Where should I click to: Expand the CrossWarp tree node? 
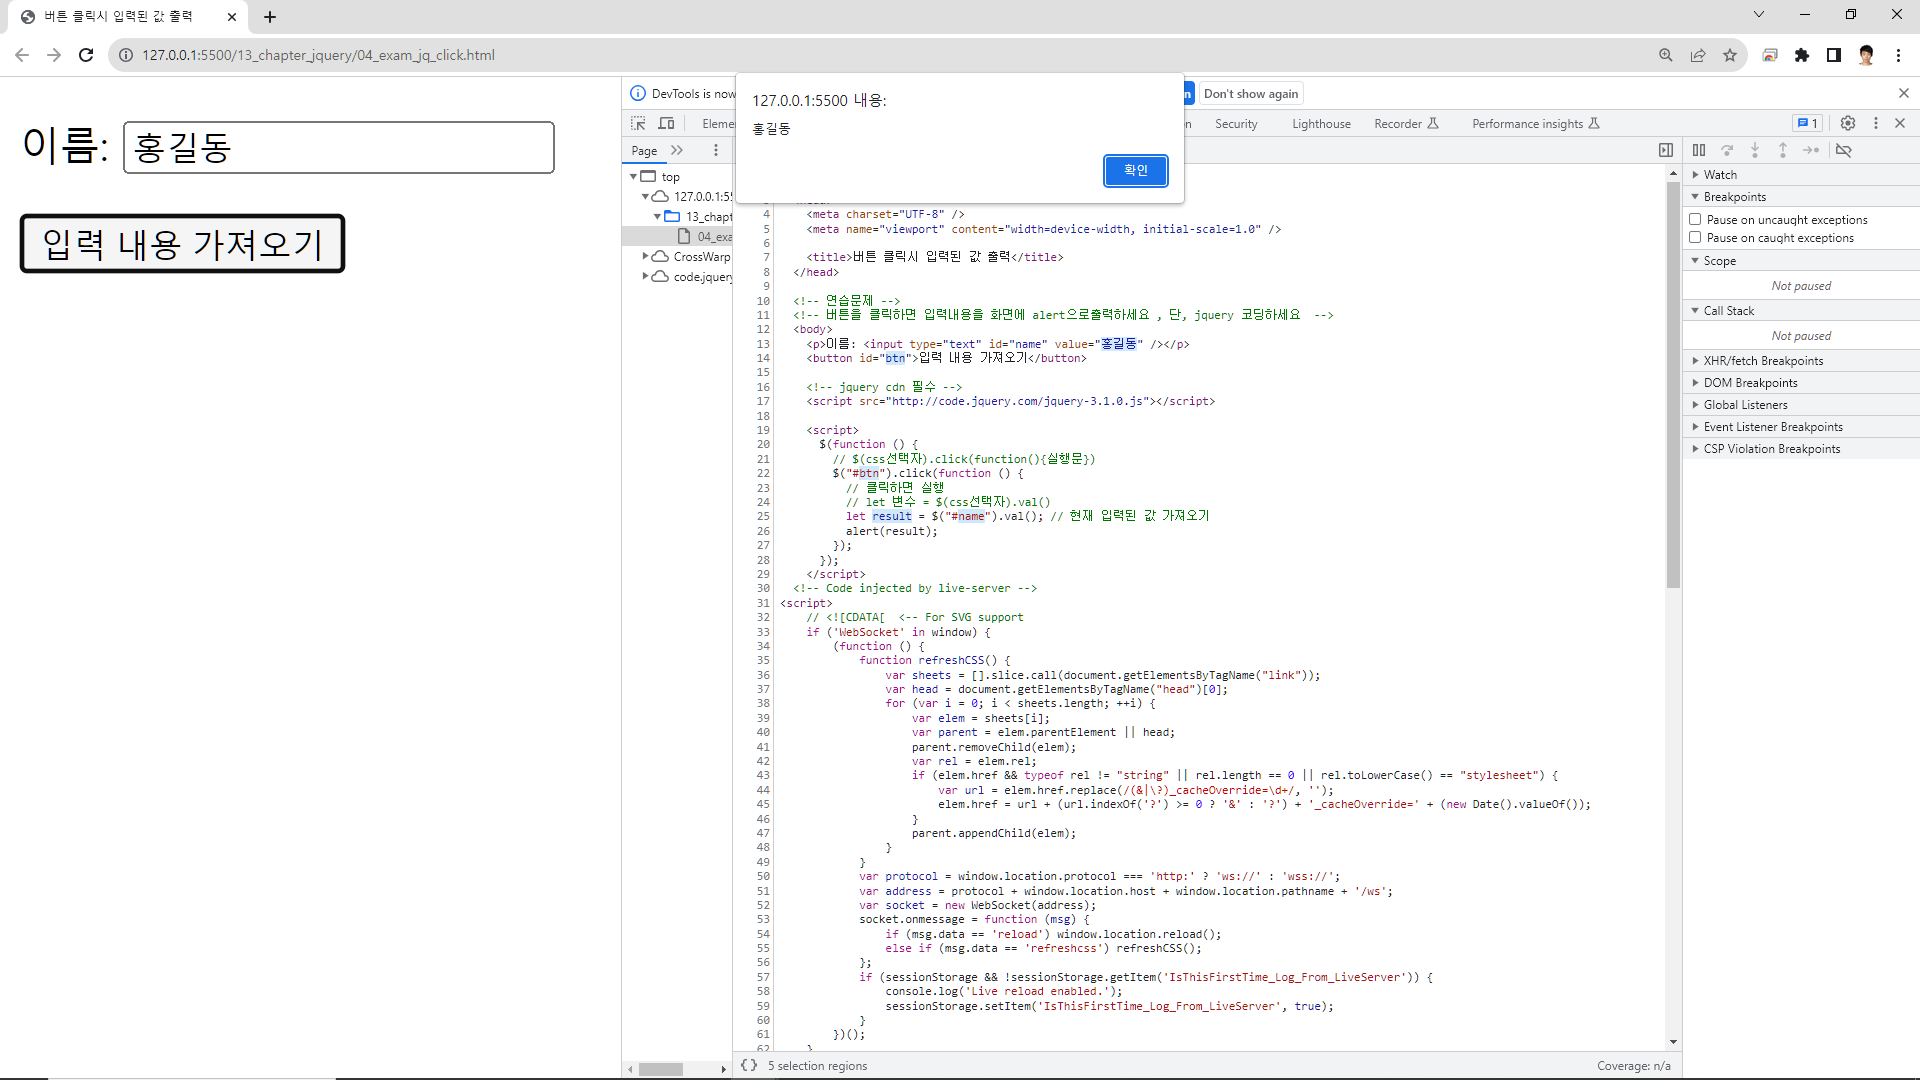646,256
